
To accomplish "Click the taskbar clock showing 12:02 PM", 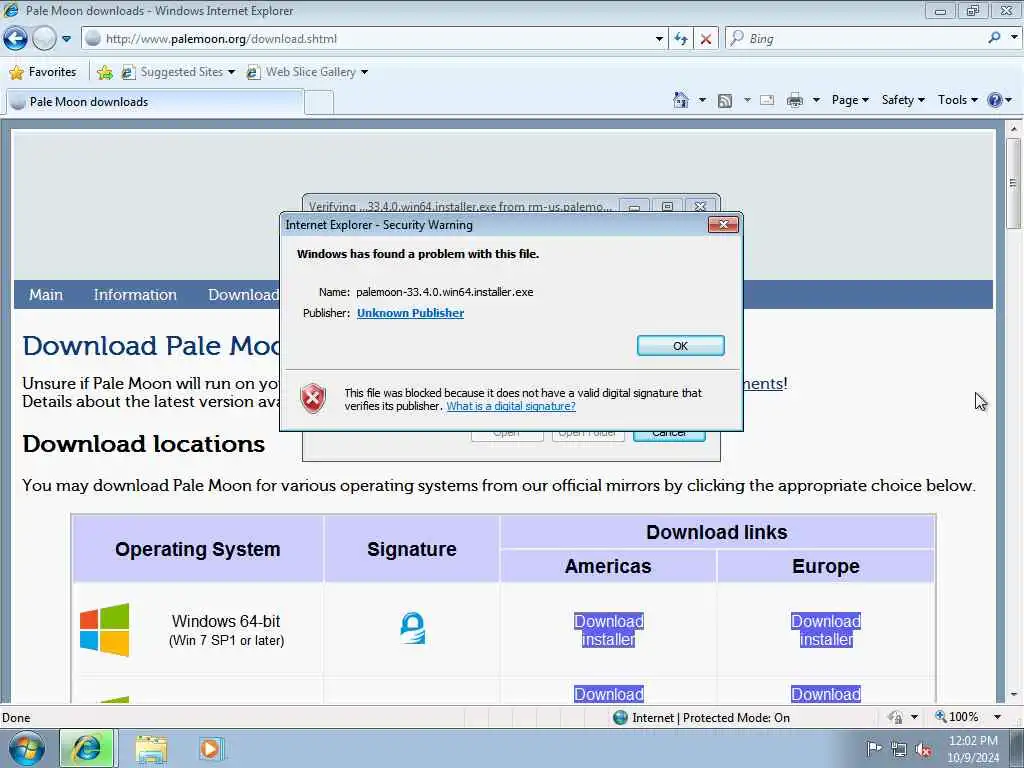I will coord(973,749).
